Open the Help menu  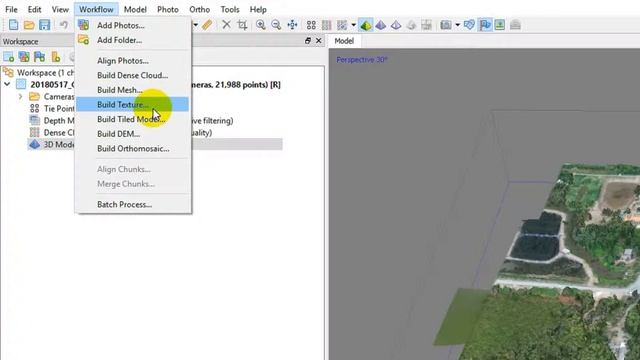click(258, 9)
